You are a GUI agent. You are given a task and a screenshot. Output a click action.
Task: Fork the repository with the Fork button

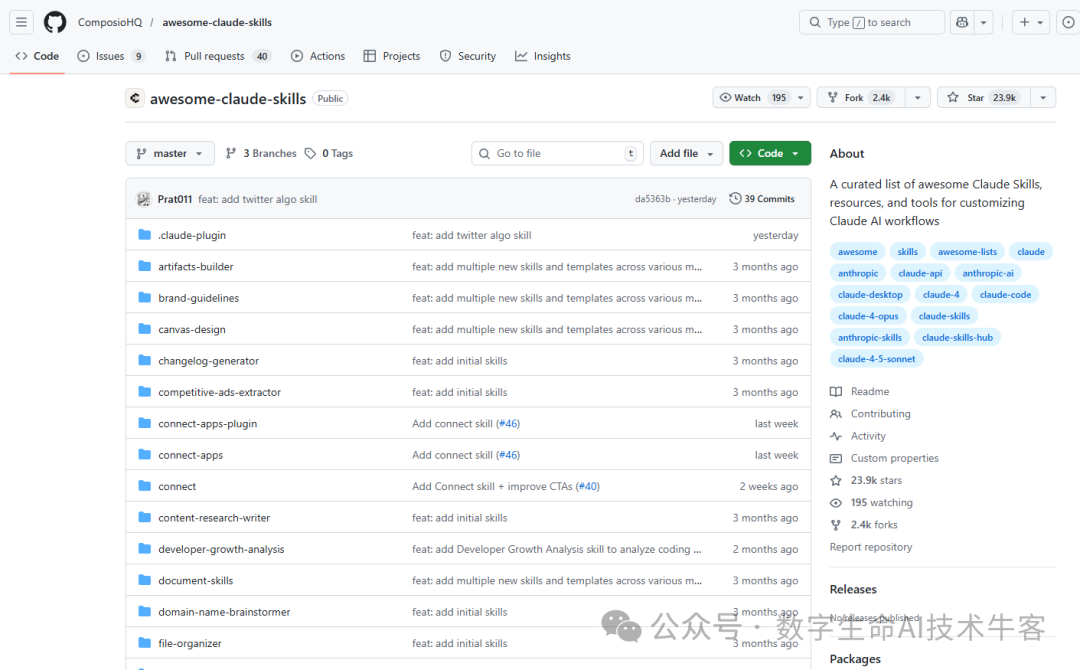pos(862,98)
